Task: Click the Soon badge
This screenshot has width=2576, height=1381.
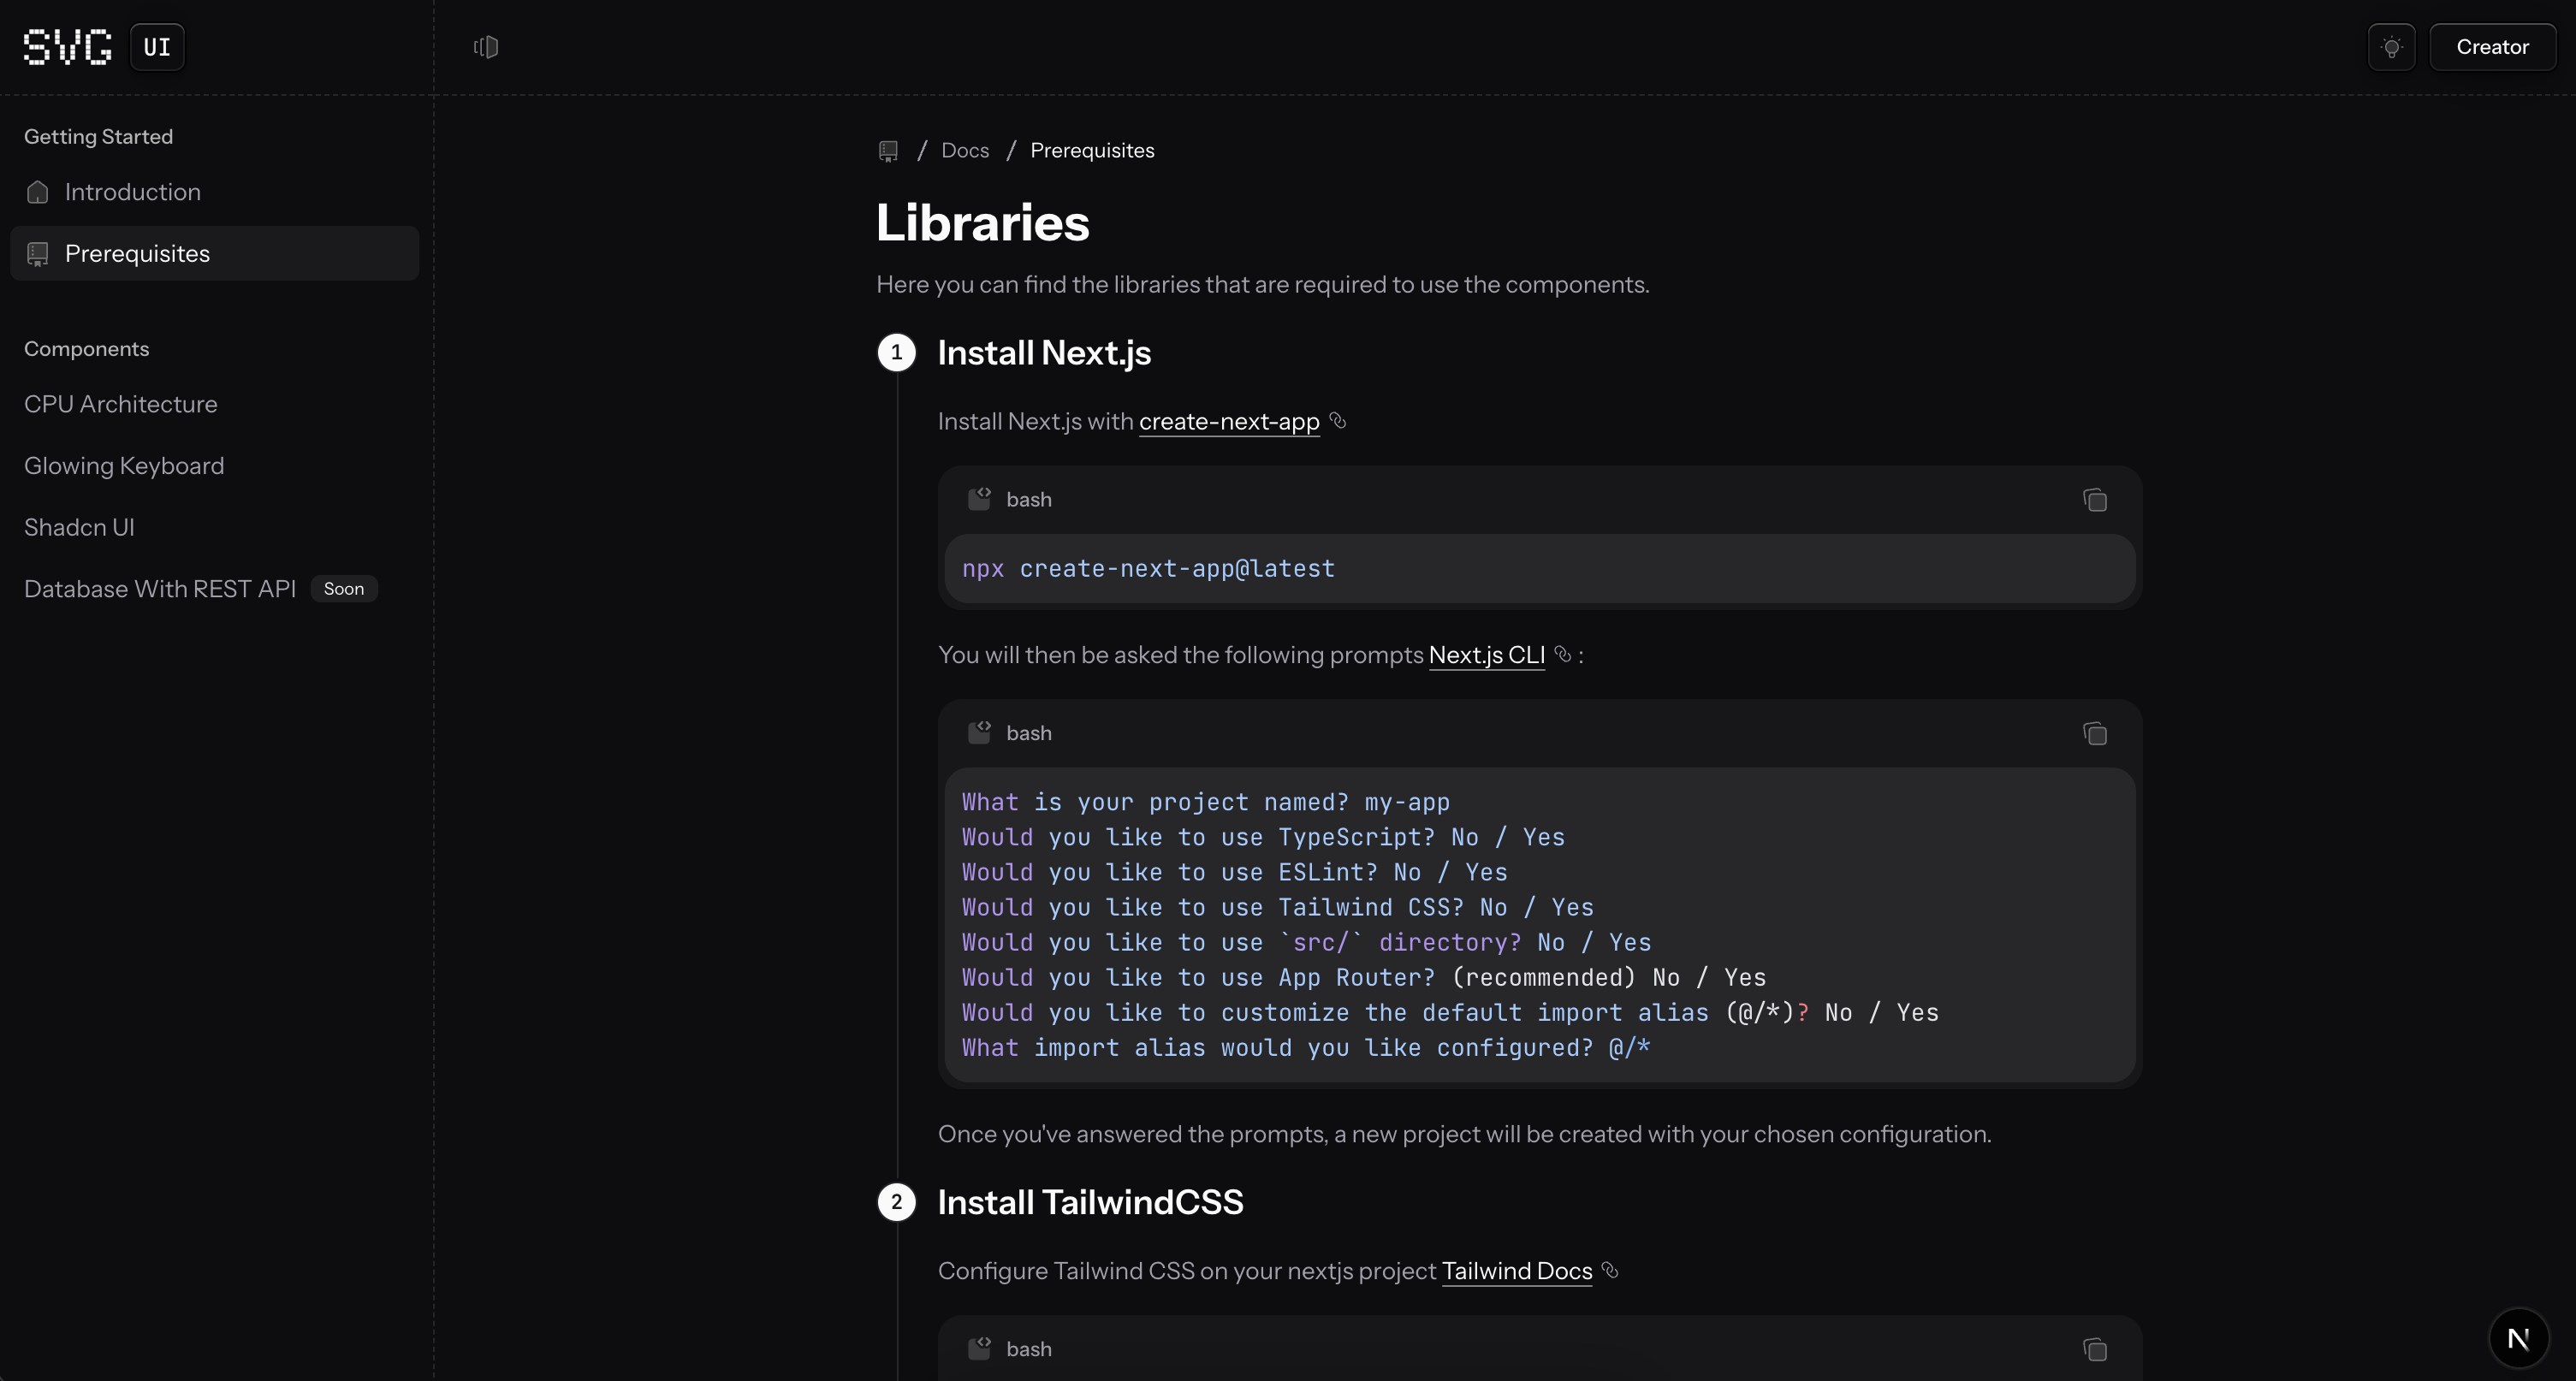Action: tap(344, 589)
